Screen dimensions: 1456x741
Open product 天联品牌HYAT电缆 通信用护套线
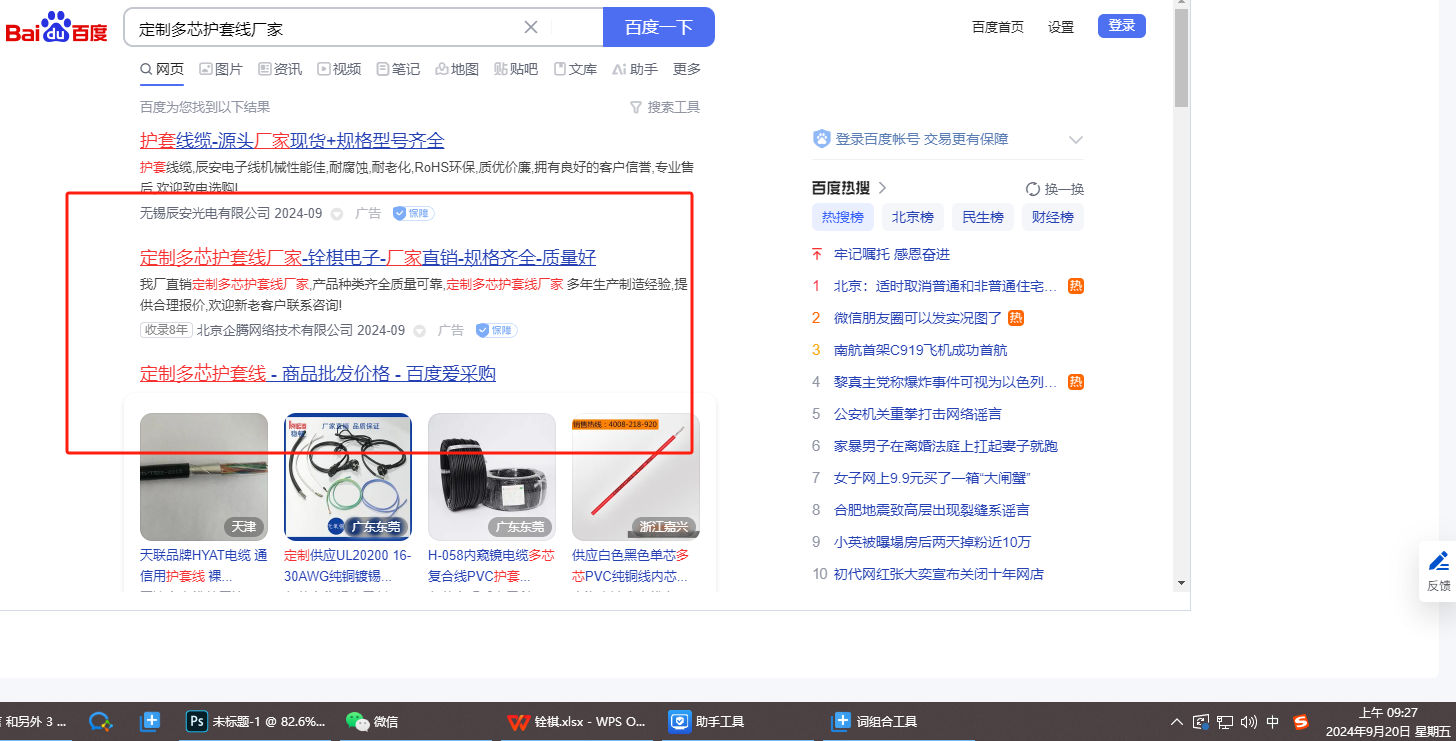point(204,565)
